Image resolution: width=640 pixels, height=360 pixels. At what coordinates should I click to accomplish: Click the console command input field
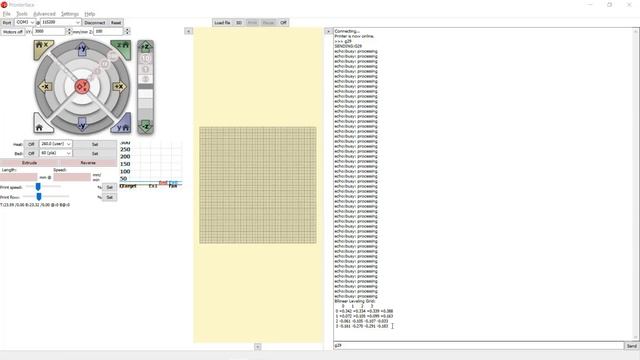click(x=478, y=345)
